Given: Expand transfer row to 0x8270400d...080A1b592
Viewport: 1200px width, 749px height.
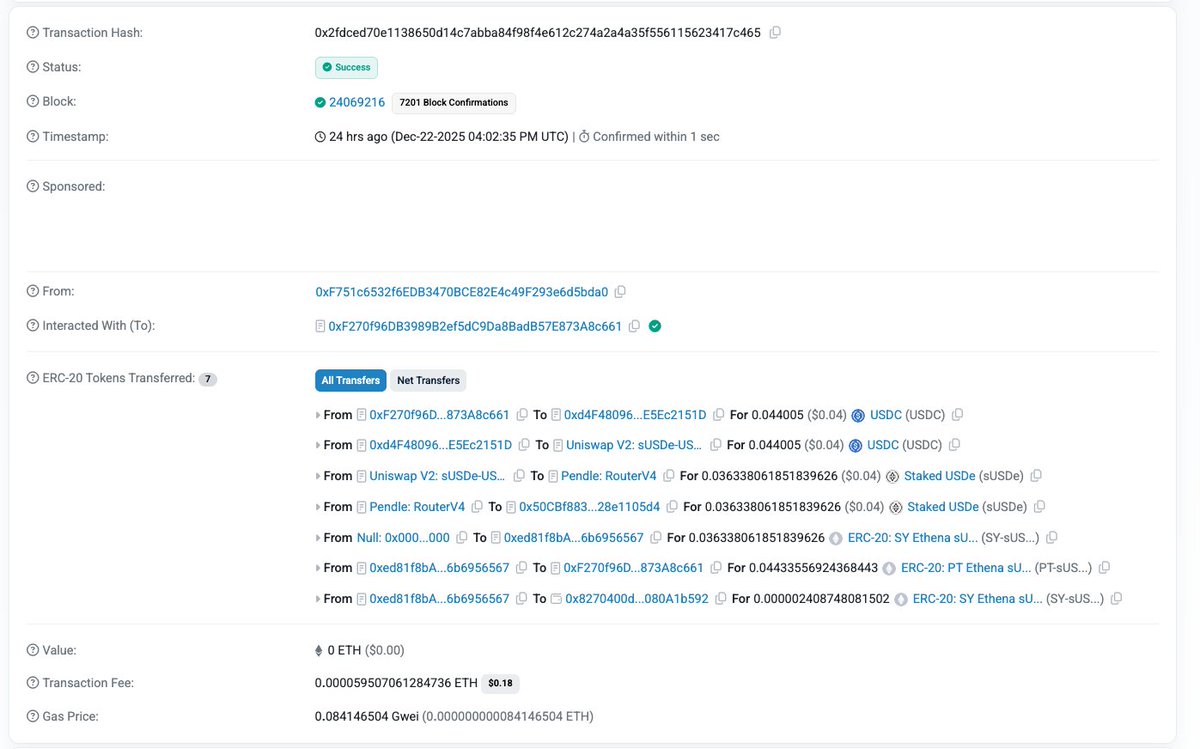Looking at the screenshot, I should pyautogui.click(x=319, y=599).
